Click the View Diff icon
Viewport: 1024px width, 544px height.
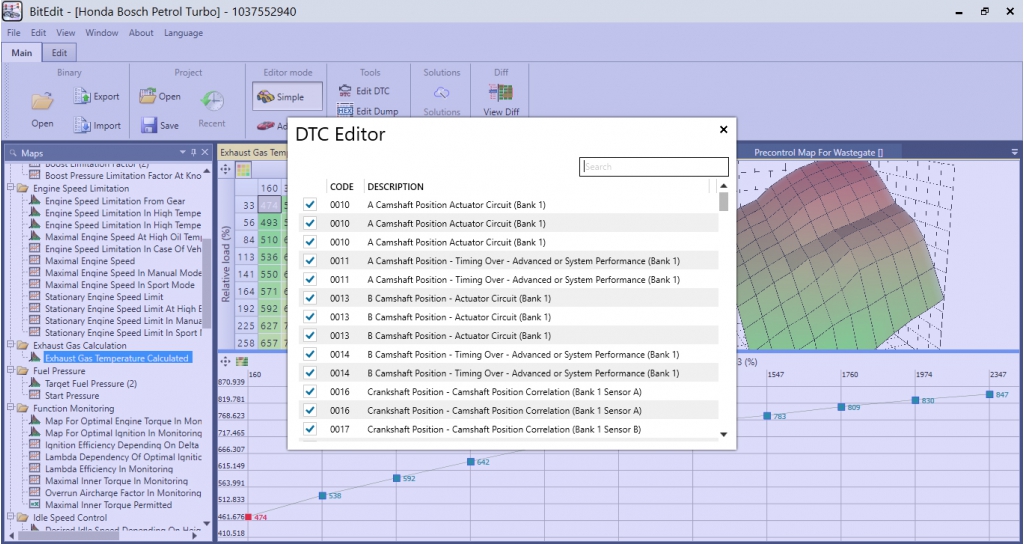(x=501, y=92)
